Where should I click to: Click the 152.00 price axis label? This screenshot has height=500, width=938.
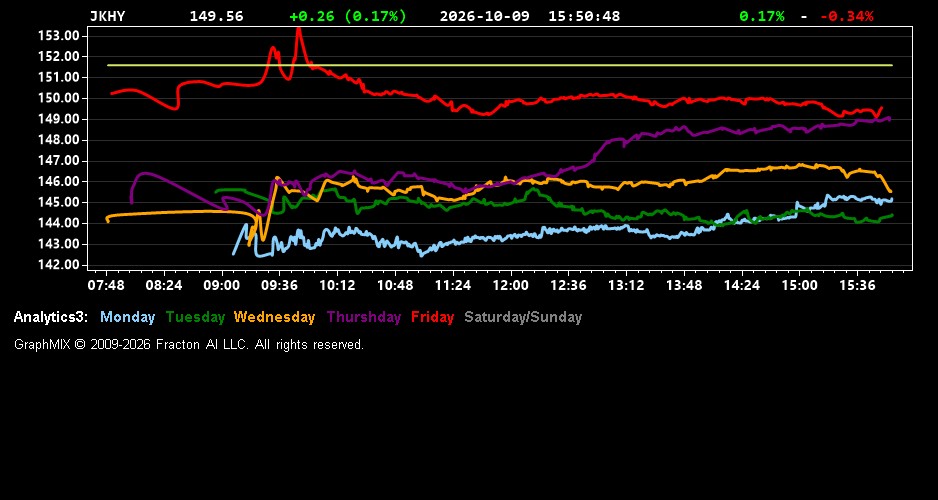59,56
